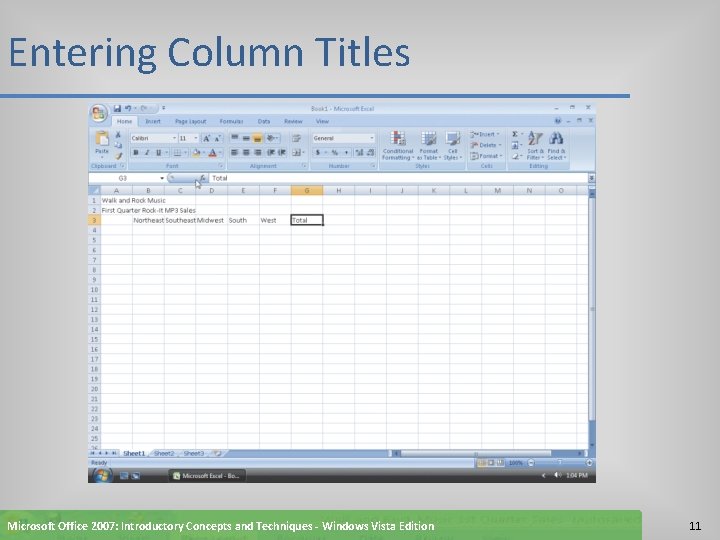The width and height of the screenshot is (720, 540).
Task: Open the Office Button menu
Action: tap(99, 112)
